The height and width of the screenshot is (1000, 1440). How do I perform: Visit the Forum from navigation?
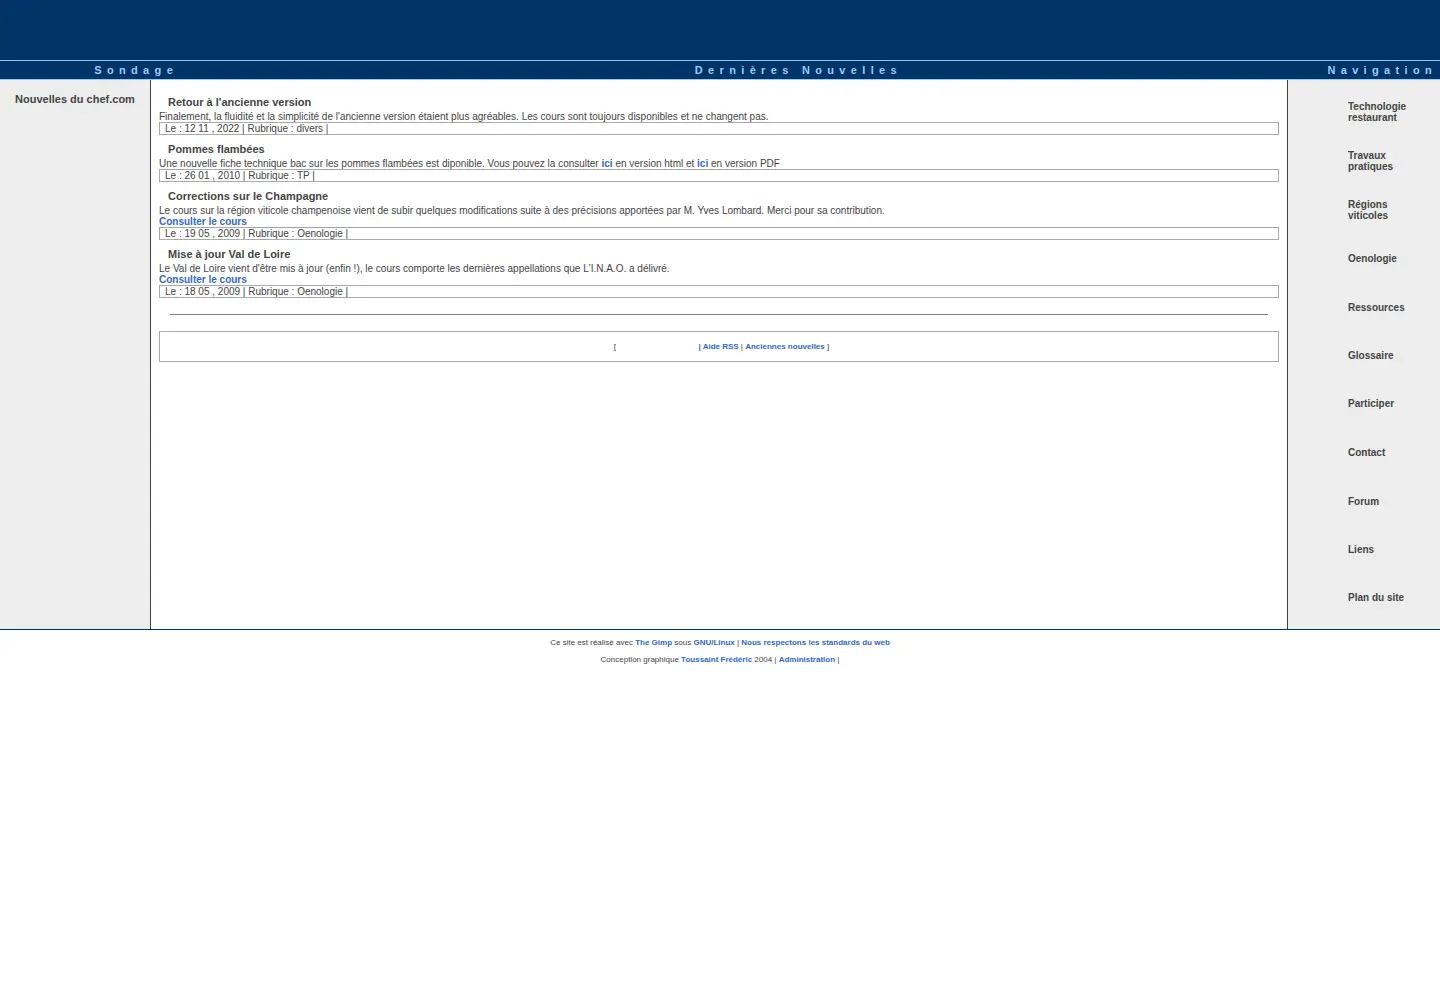pyautogui.click(x=1363, y=502)
